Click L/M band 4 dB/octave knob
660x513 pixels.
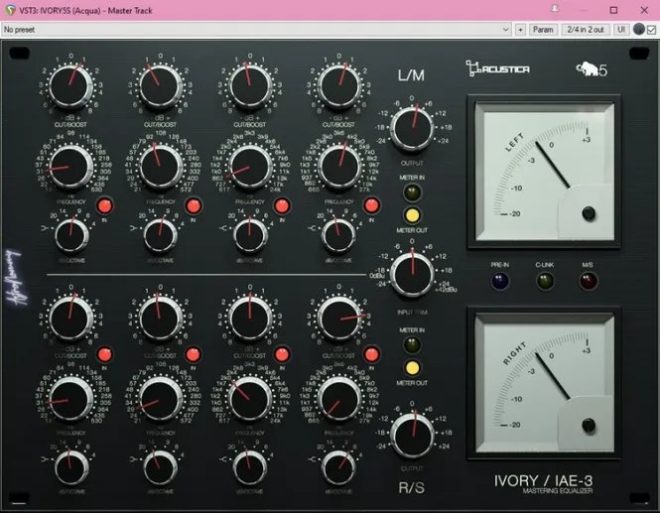click(338, 235)
